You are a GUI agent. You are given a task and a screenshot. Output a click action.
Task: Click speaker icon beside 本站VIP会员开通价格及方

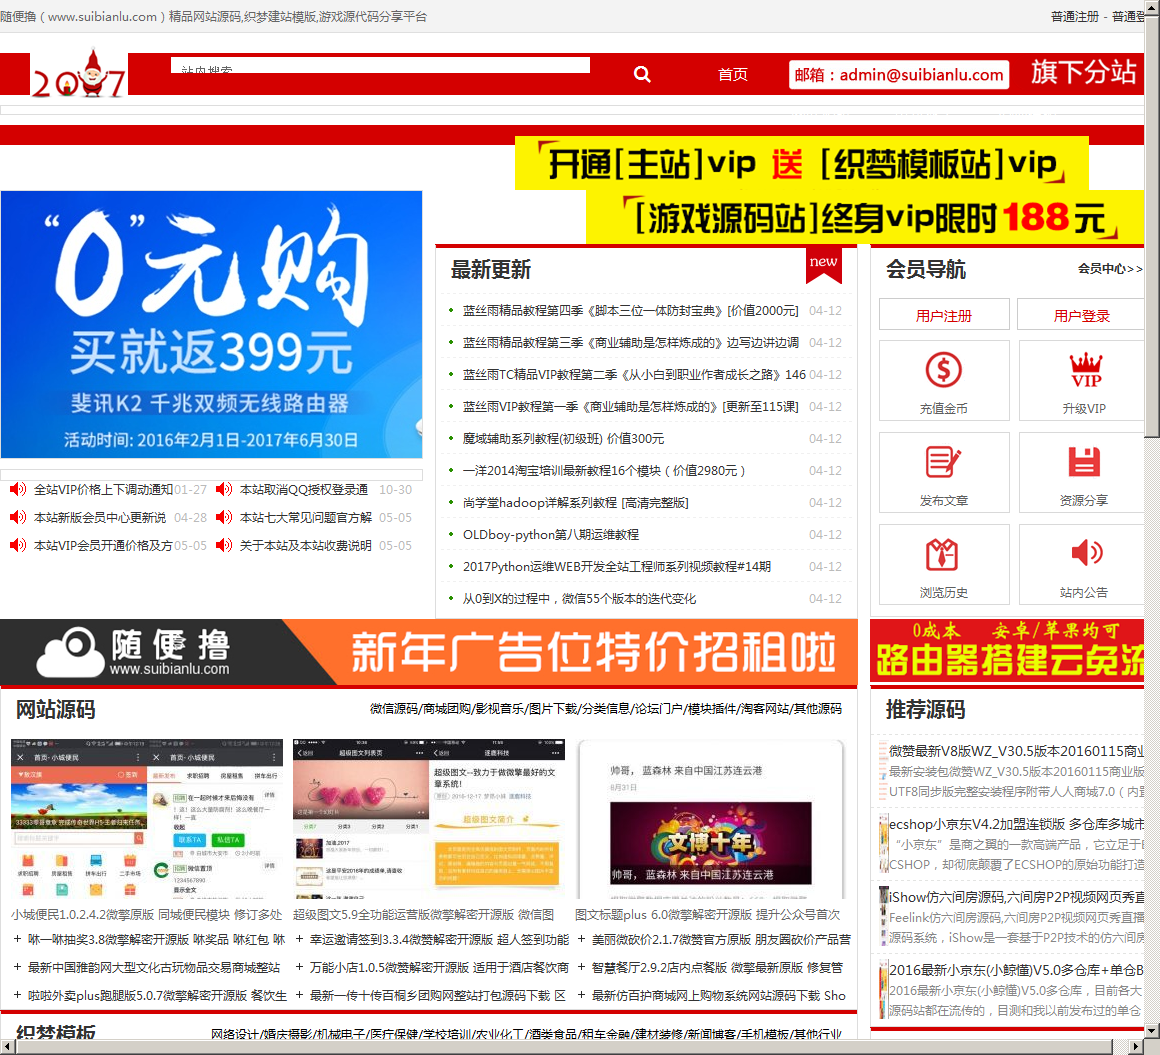pos(18,545)
